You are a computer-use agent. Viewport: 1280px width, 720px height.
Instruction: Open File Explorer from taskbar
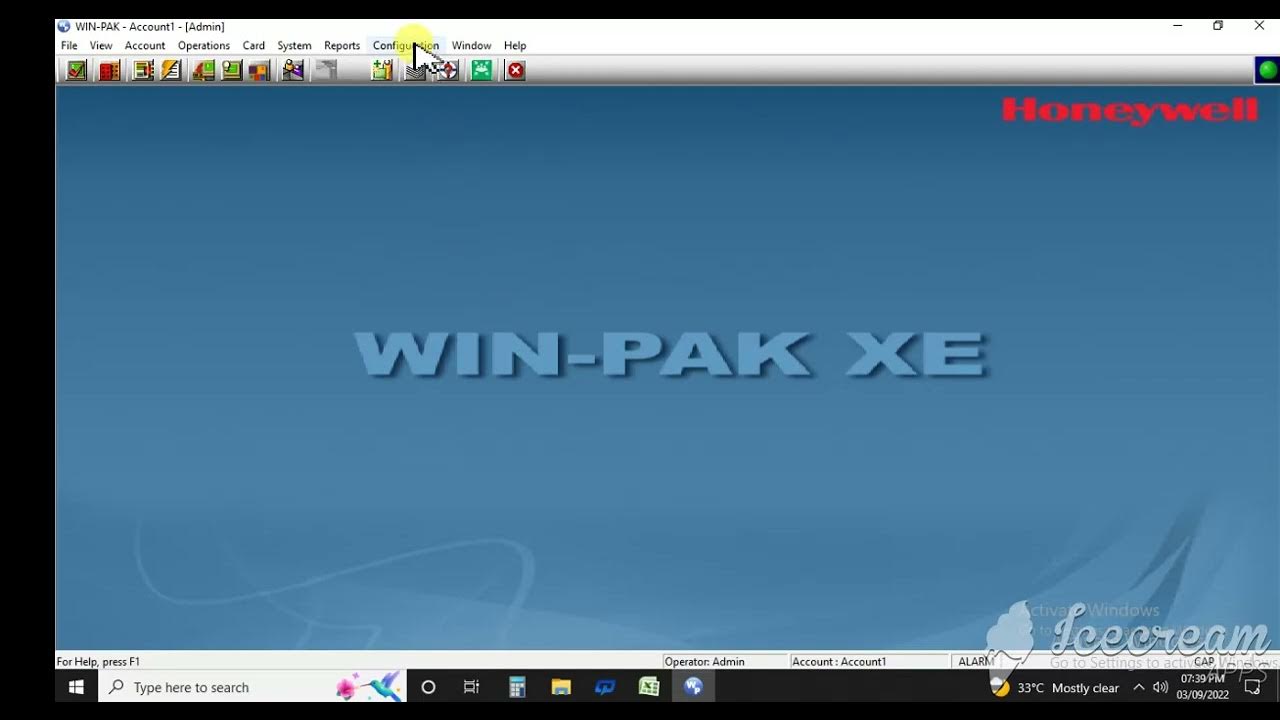[x=561, y=687]
